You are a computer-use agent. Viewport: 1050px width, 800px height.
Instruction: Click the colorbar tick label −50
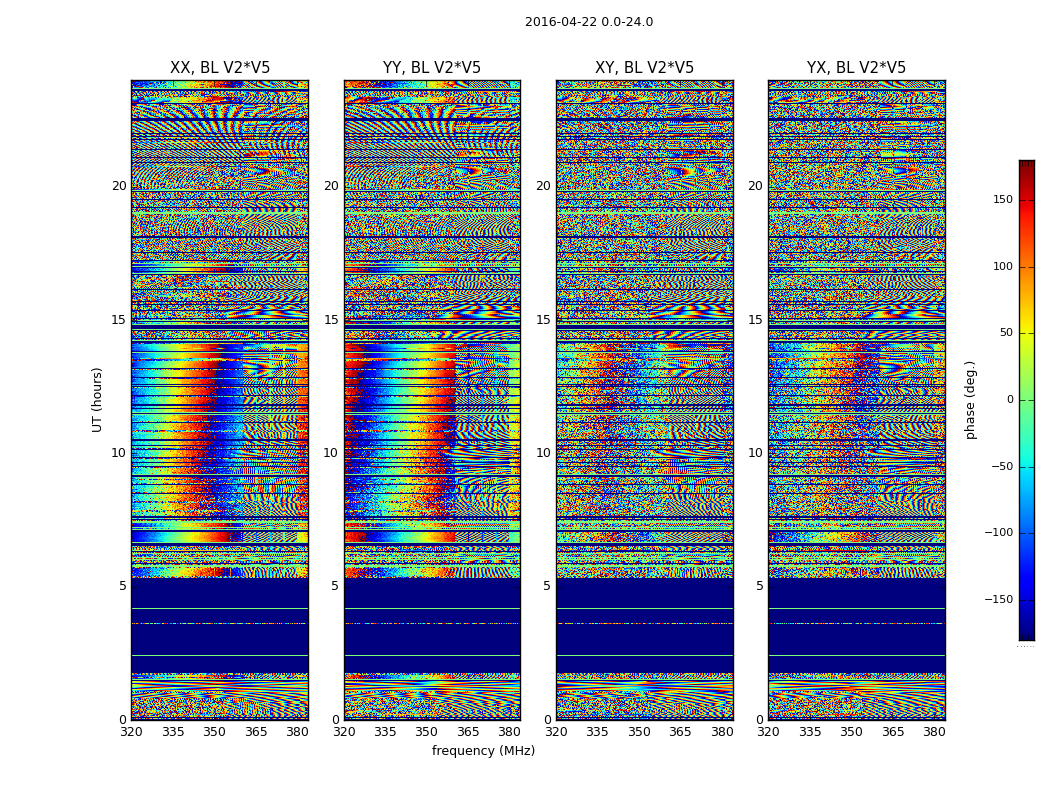pyautogui.click(x=1002, y=467)
